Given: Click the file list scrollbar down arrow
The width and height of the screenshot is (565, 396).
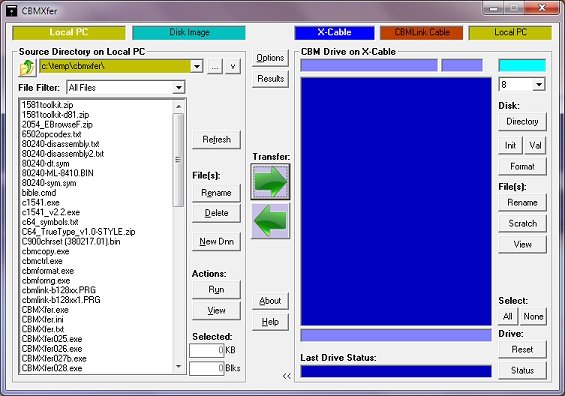Looking at the screenshot, I should tap(178, 367).
